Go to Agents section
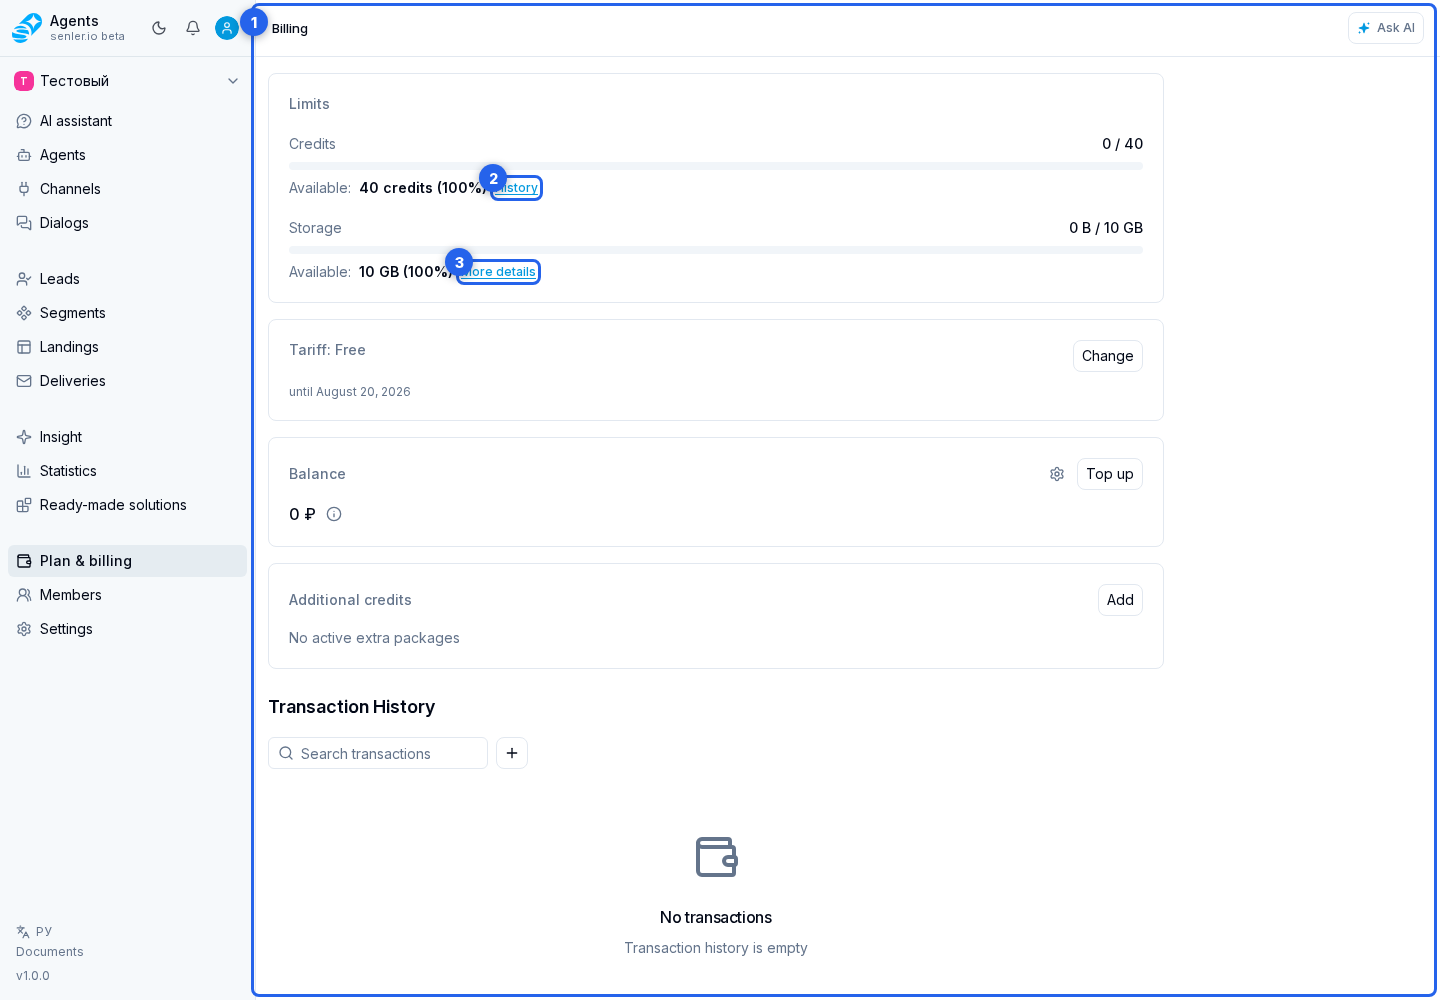The height and width of the screenshot is (1000, 1440). coord(127,155)
